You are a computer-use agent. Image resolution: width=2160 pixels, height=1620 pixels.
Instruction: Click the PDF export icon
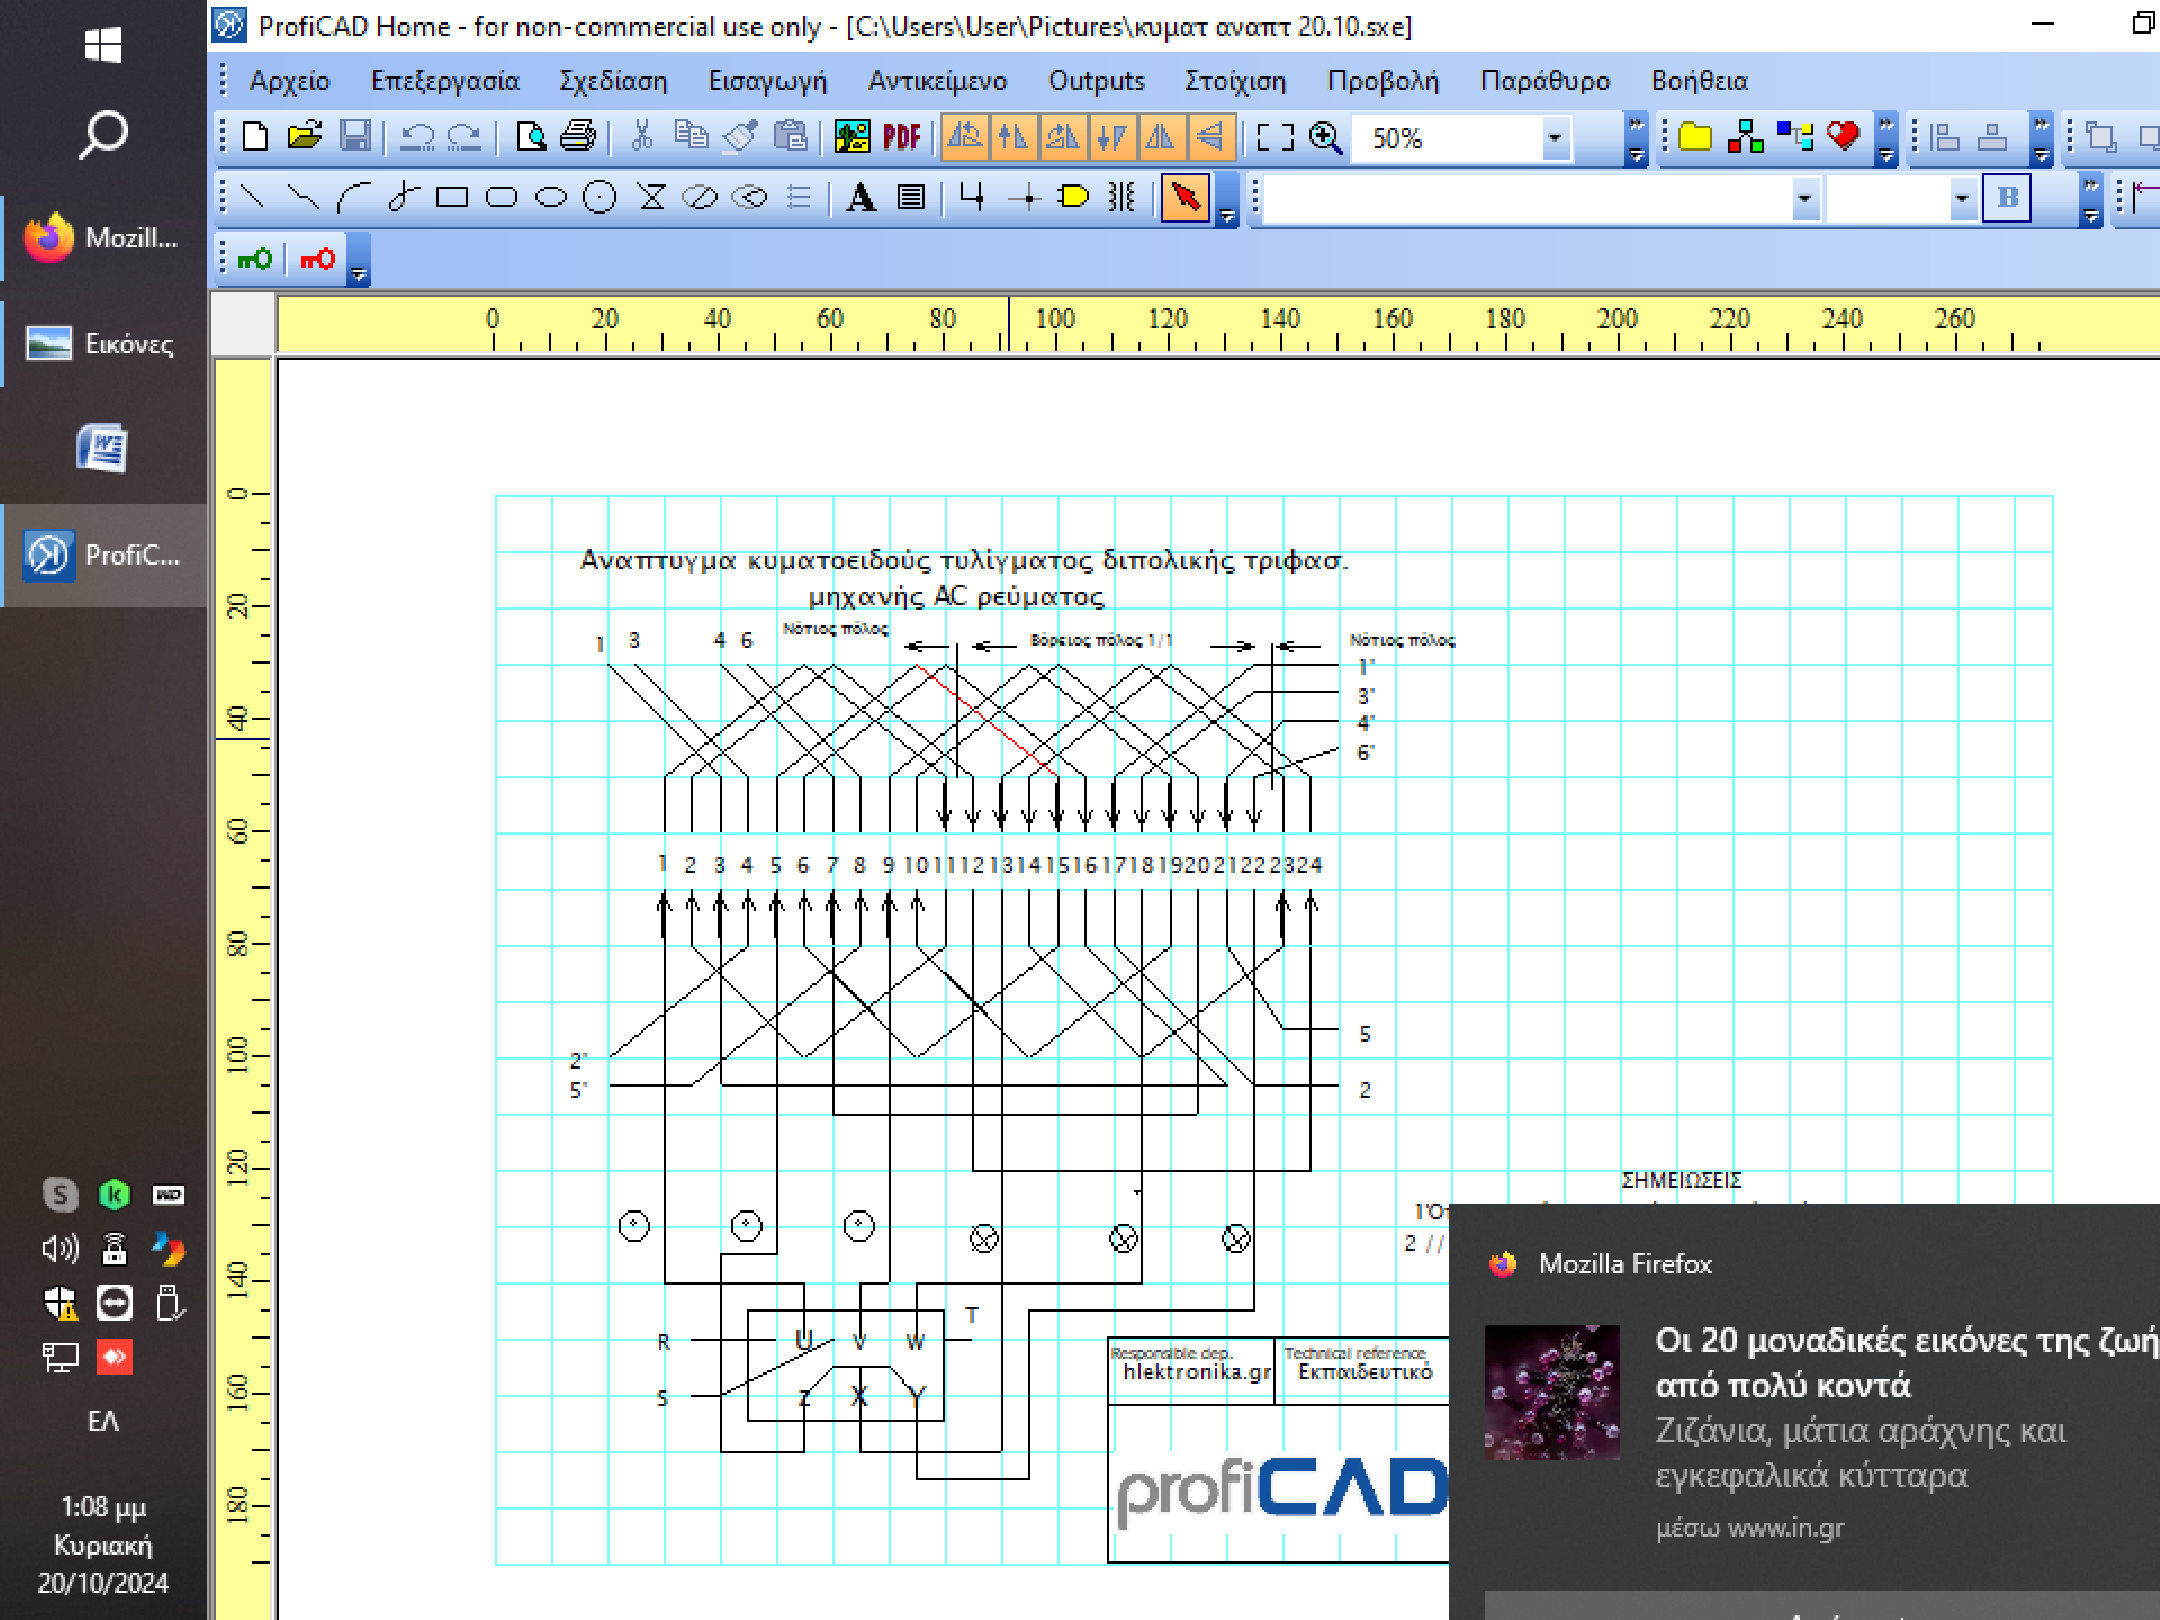(901, 137)
